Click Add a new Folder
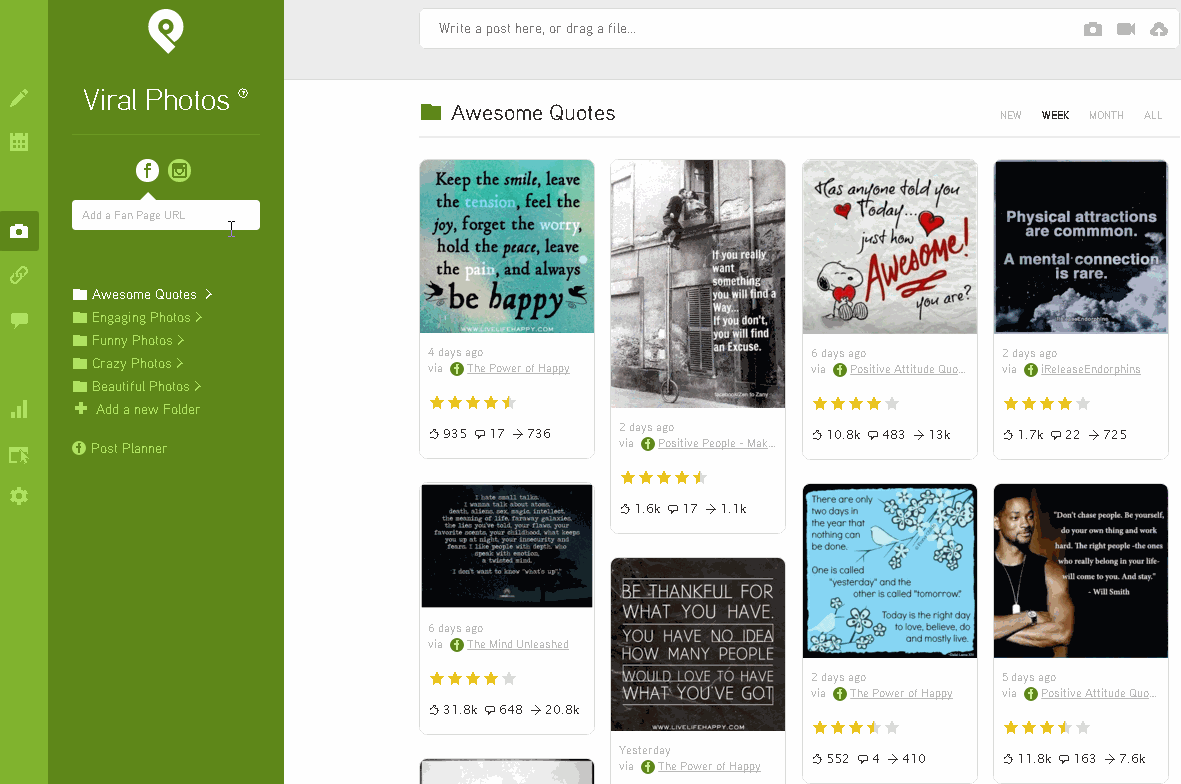This screenshot has height=784, width=1181. [x=147, y=410]
